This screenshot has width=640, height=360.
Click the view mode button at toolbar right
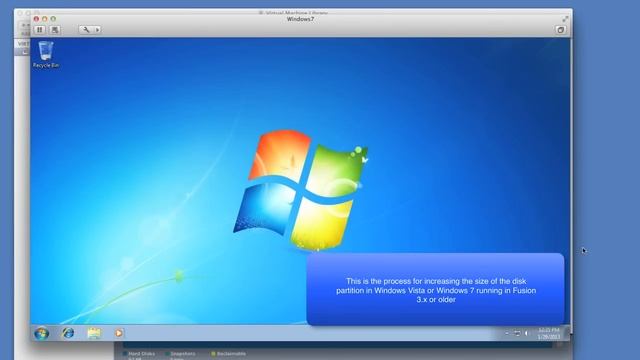click(x=560, y=30)
